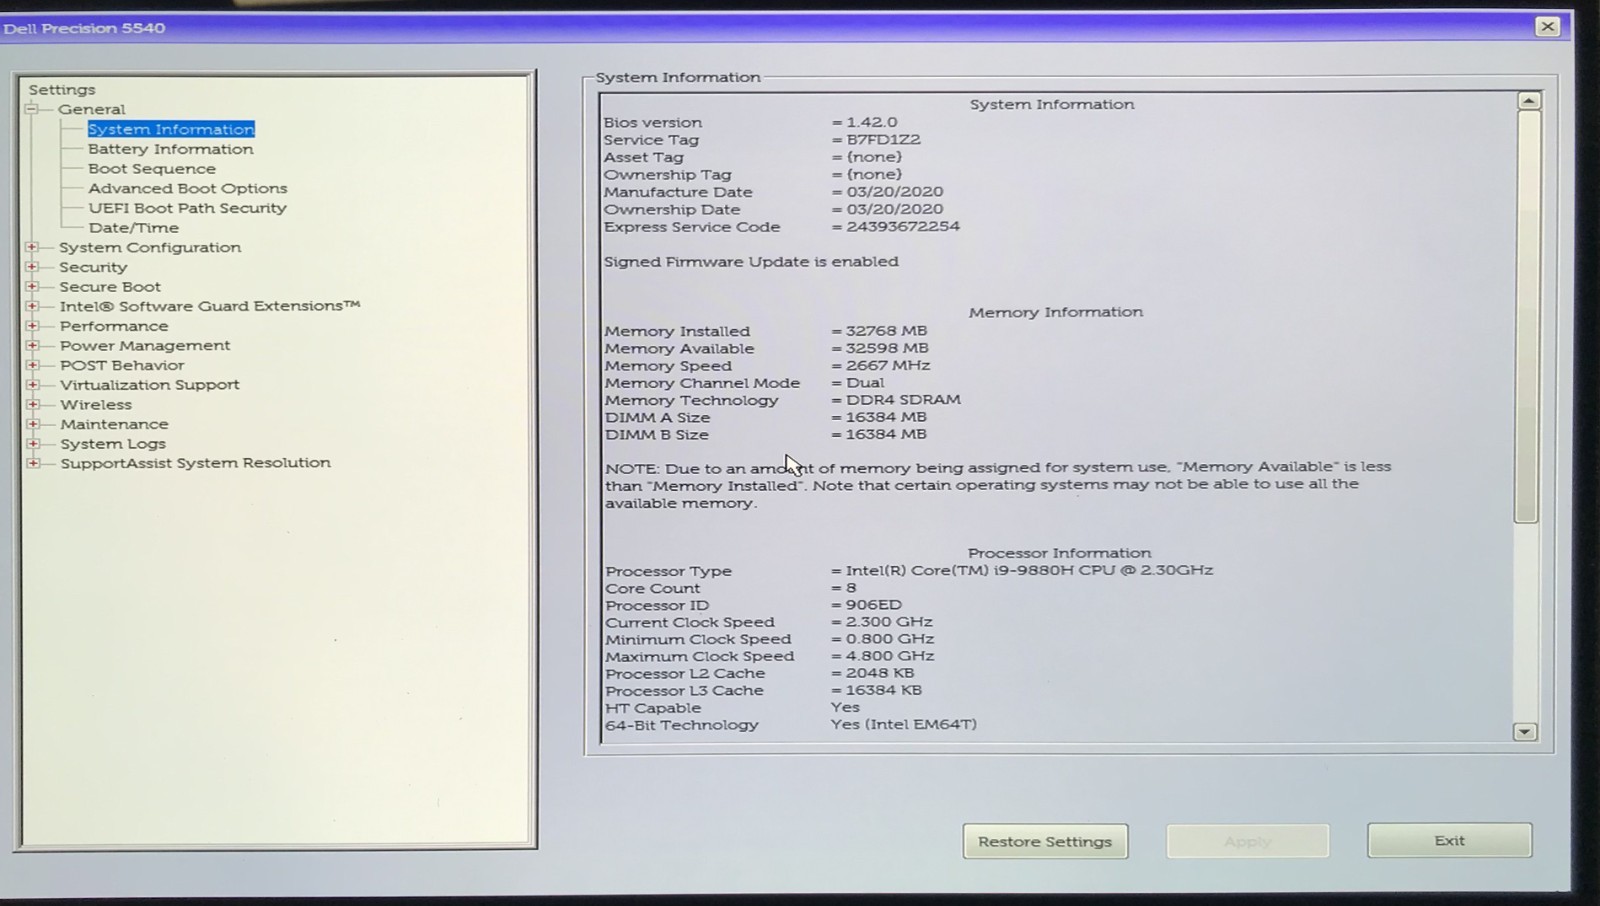Open Date/Time settings
This screenshot has height=906, width=1600.
point(134,228)
